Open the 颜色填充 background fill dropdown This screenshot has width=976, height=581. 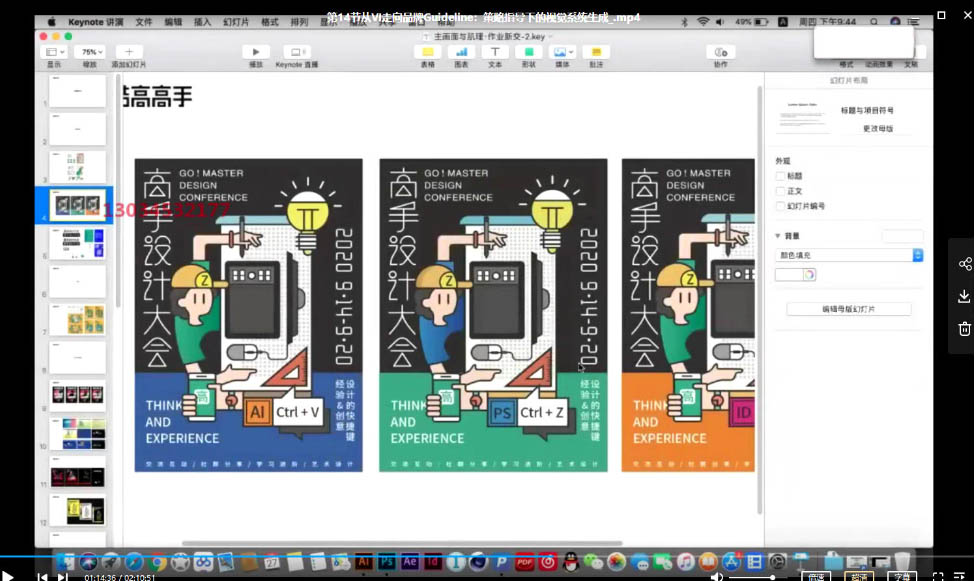(849, 255)
